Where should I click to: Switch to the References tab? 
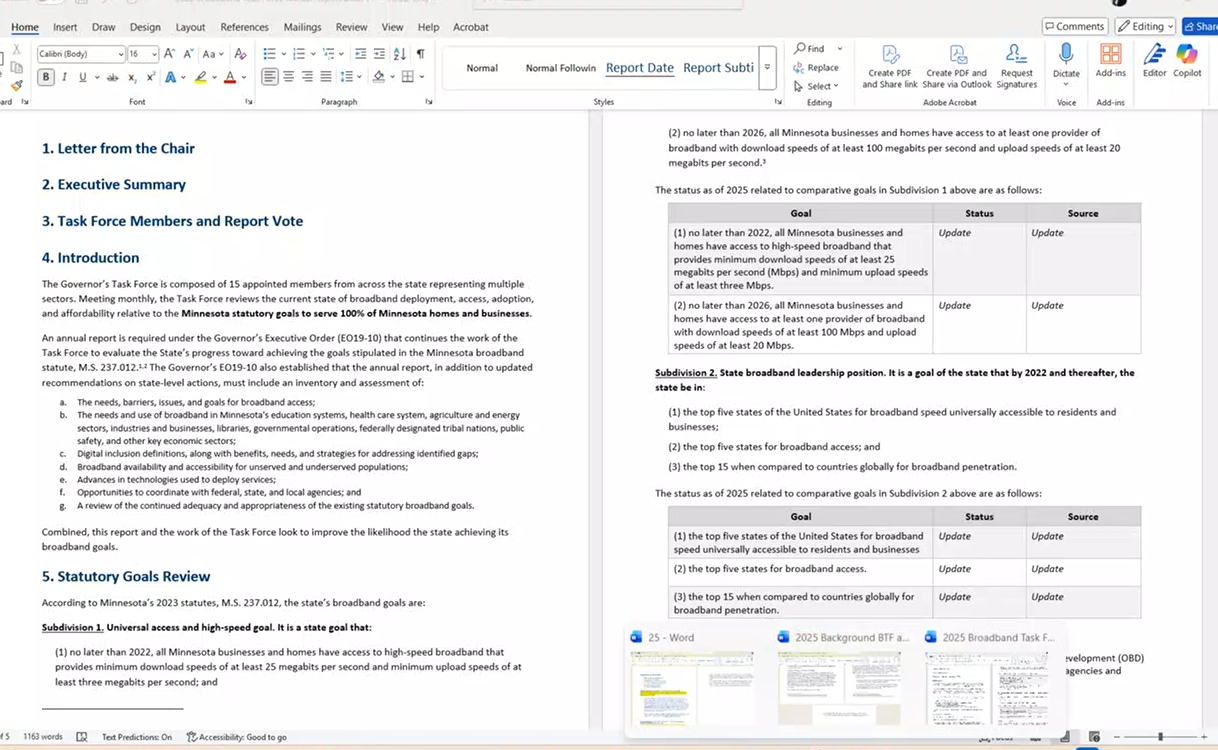tap(244, 27)
